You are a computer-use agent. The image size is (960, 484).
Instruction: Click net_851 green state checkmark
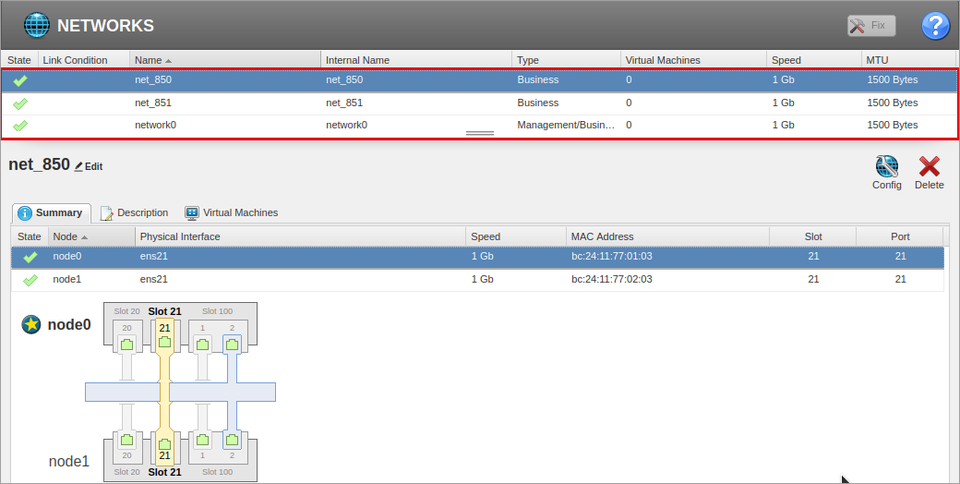20,103
